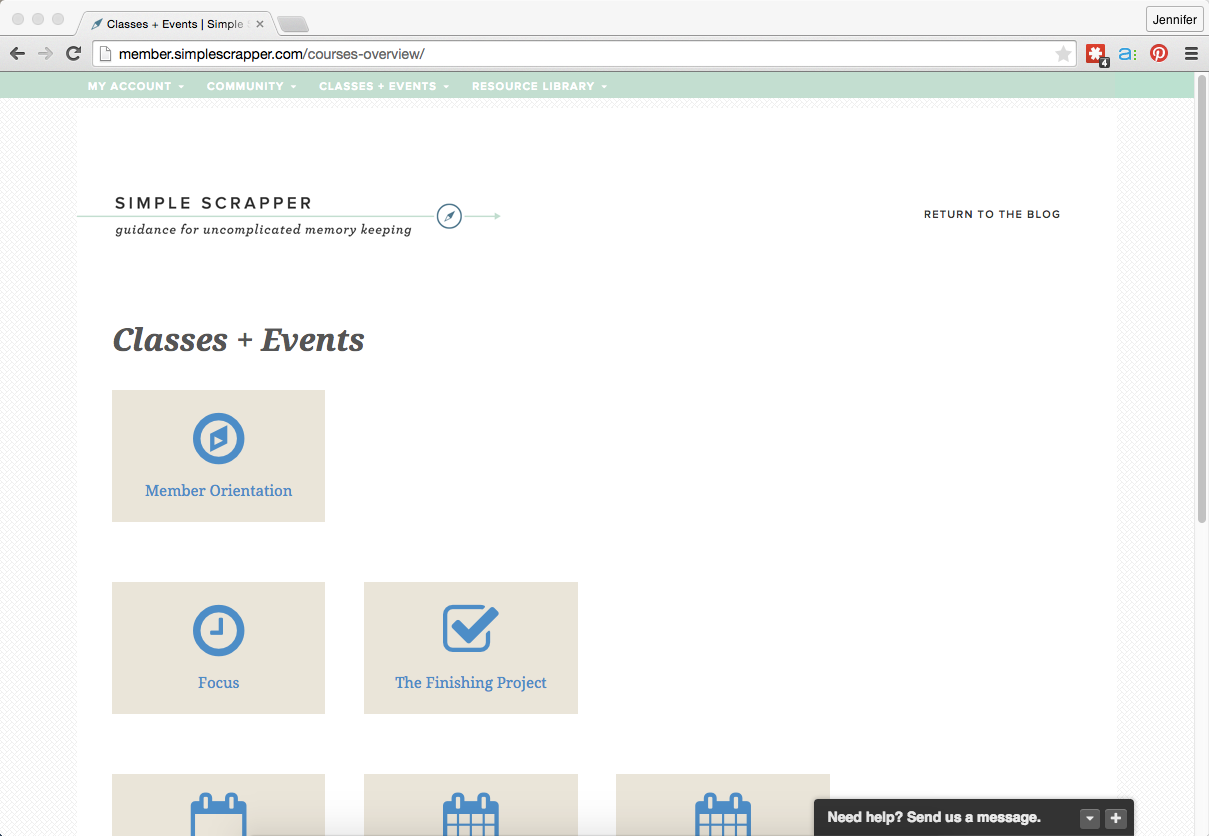1209x836 pixels.
Task: Bookmark this page with the star icon
Action: [1063, 54]
